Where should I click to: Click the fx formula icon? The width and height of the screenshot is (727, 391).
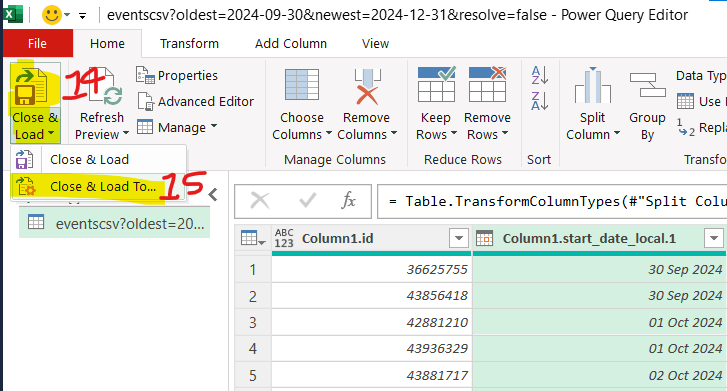pos(348,201)
